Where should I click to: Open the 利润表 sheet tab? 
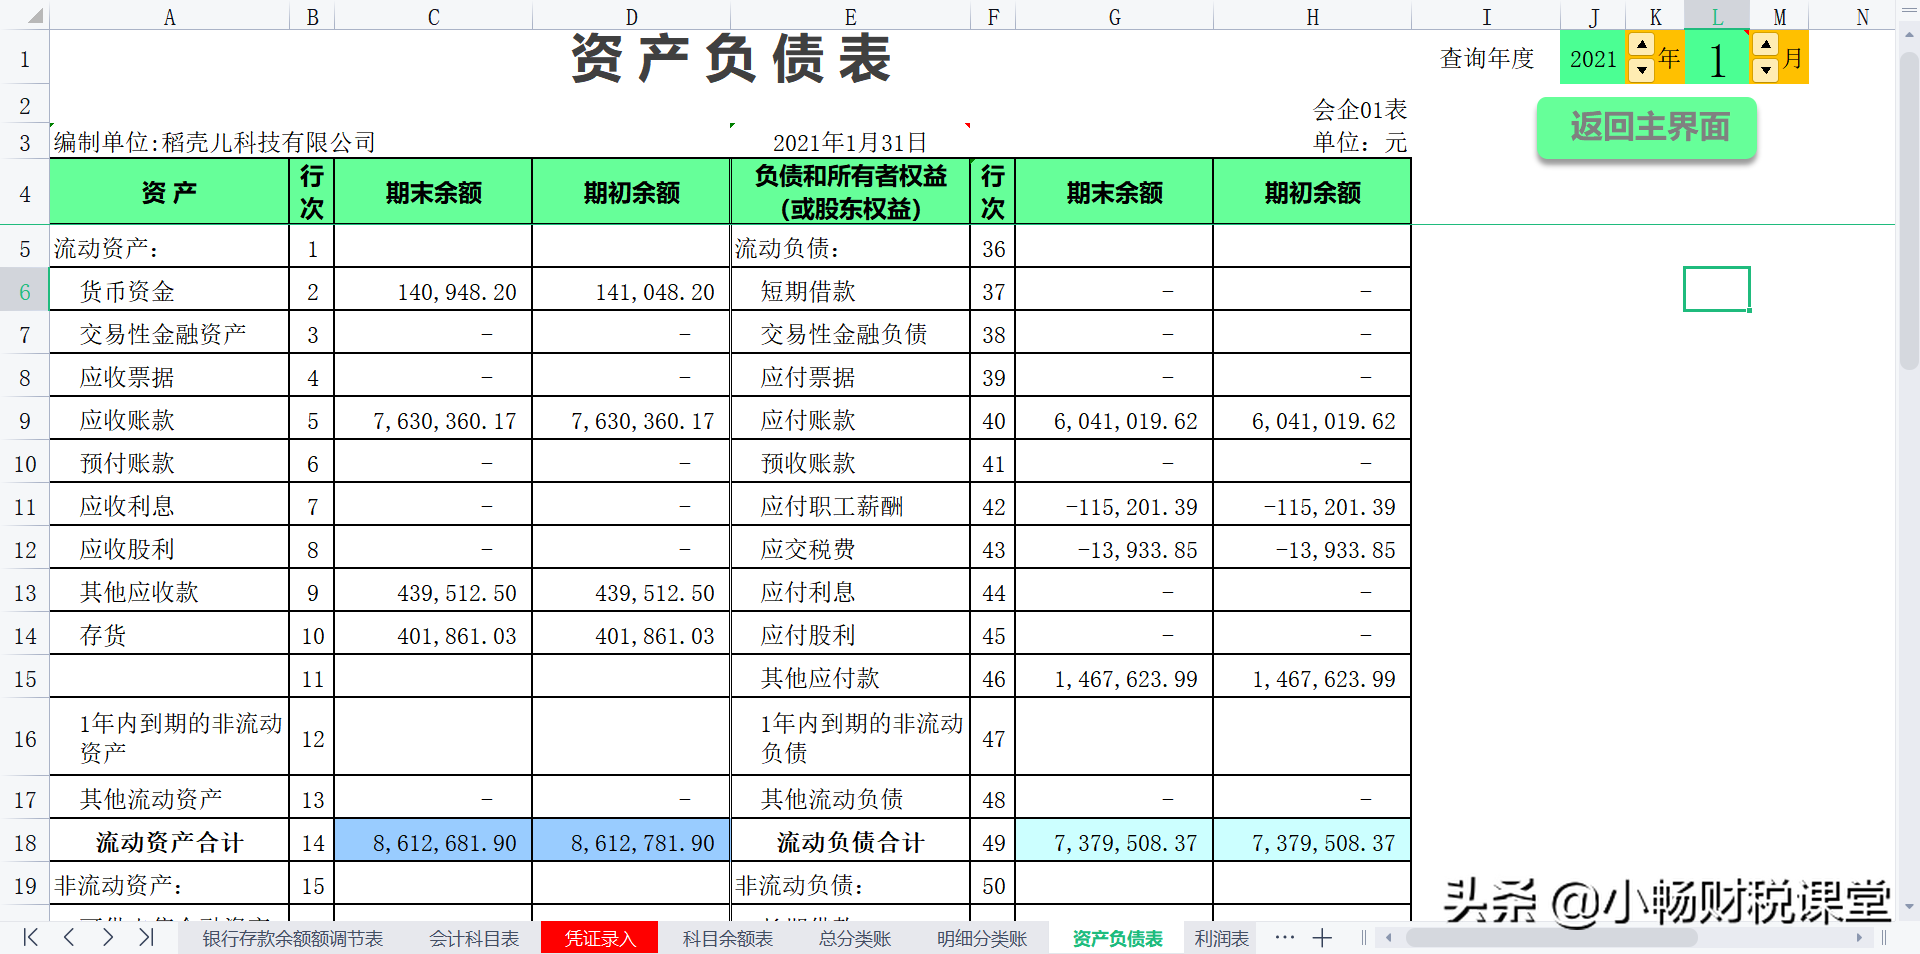click(1220, 938)
